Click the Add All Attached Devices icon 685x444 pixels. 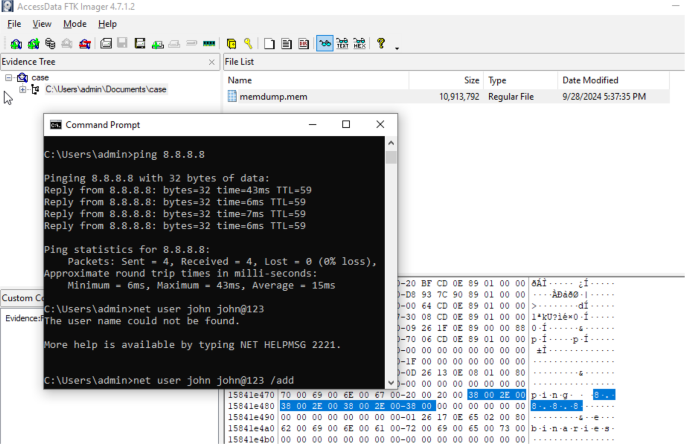click(33, 44)
